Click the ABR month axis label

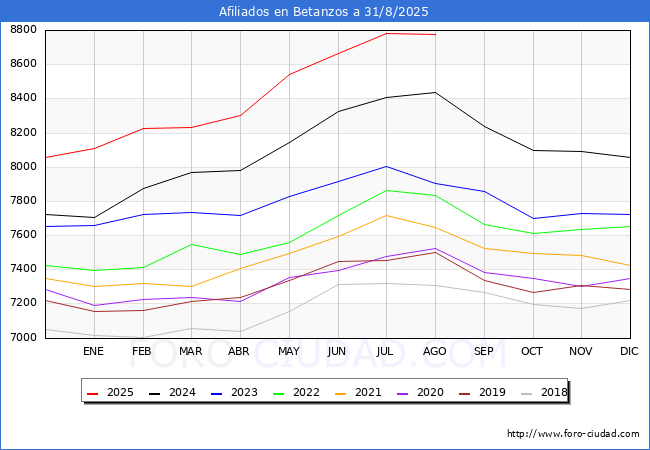click(239, 351)
